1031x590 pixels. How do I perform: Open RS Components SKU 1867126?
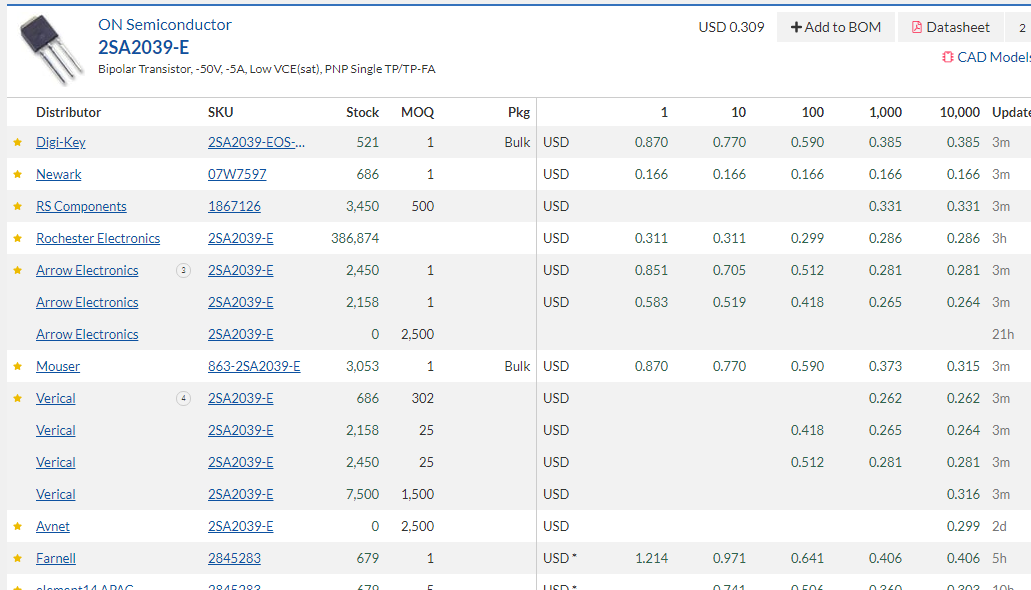click(234, 207)
